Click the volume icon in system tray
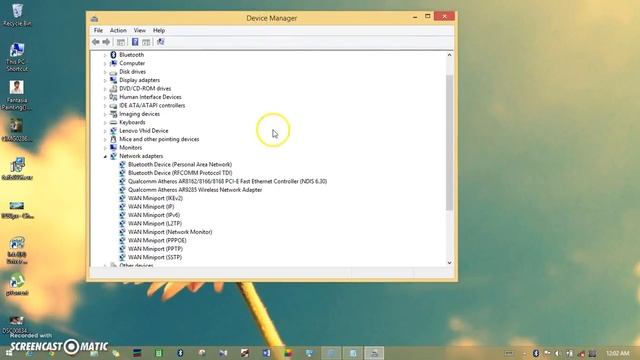The image size is (640, 360). click(558, 353)
